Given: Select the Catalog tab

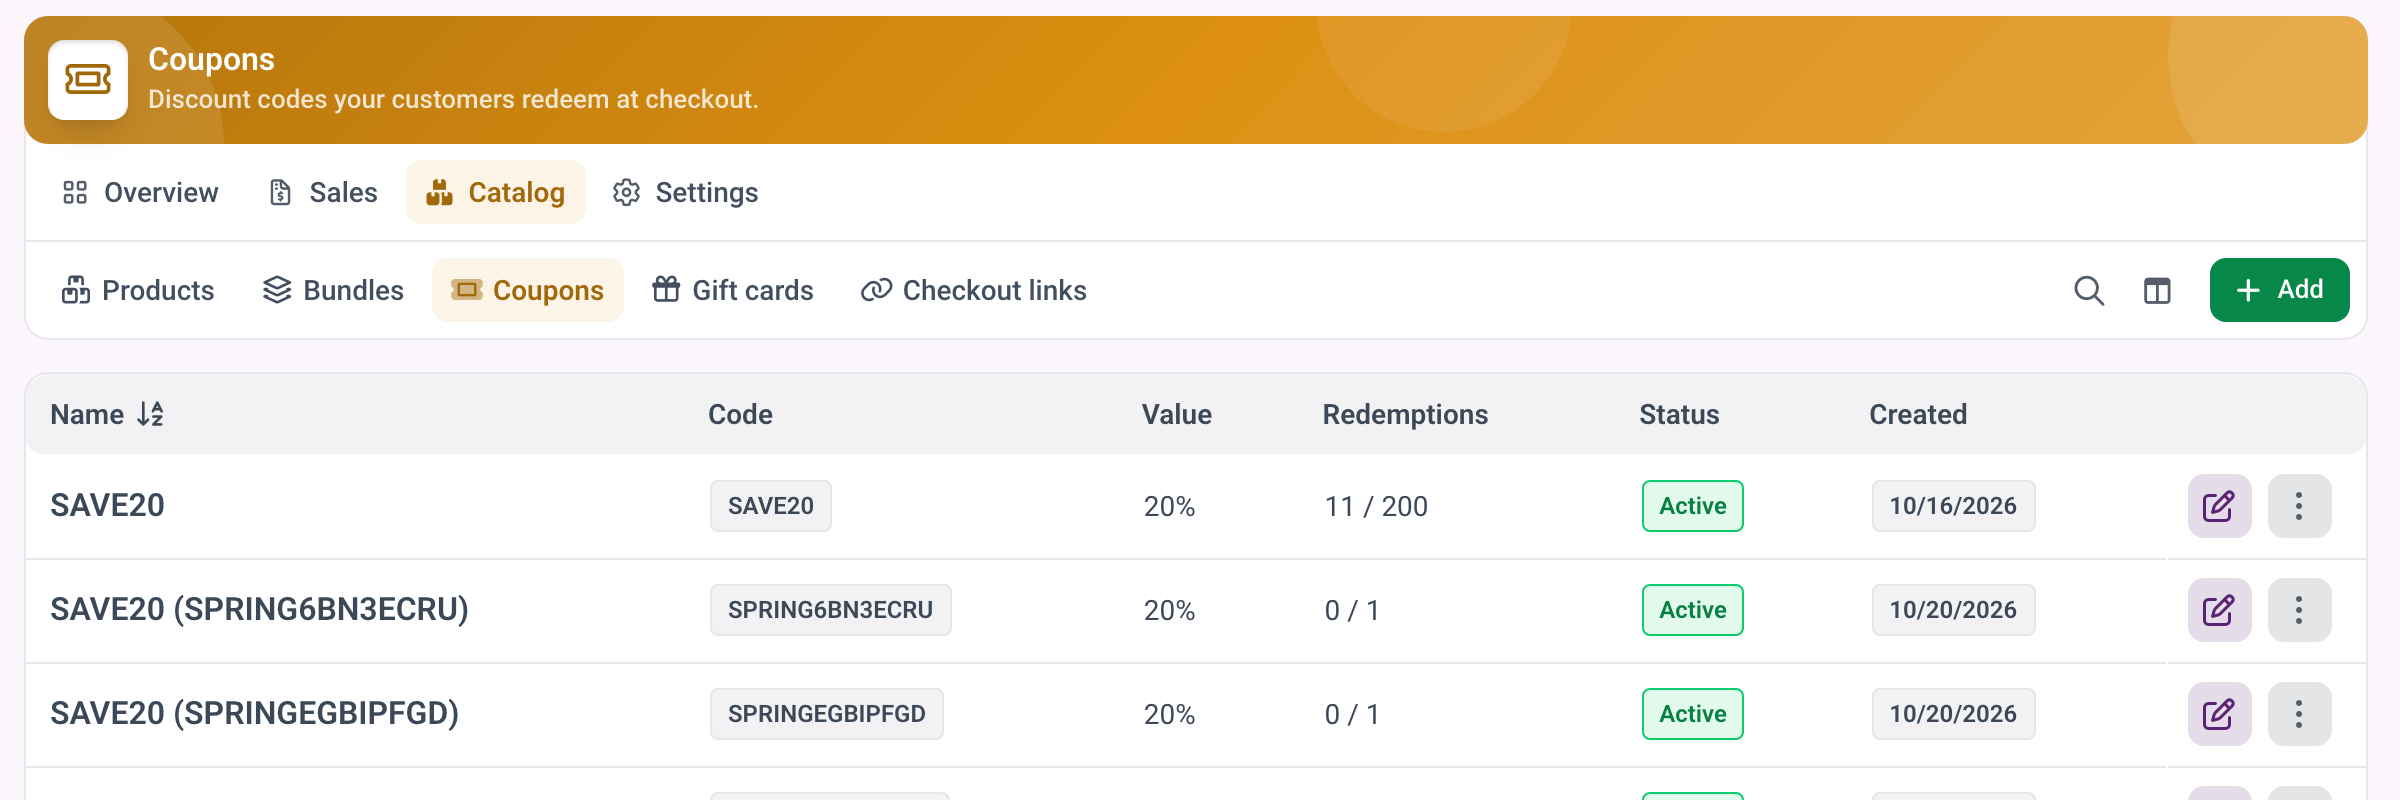Looking at the screenshot, I should pos(496,192).
